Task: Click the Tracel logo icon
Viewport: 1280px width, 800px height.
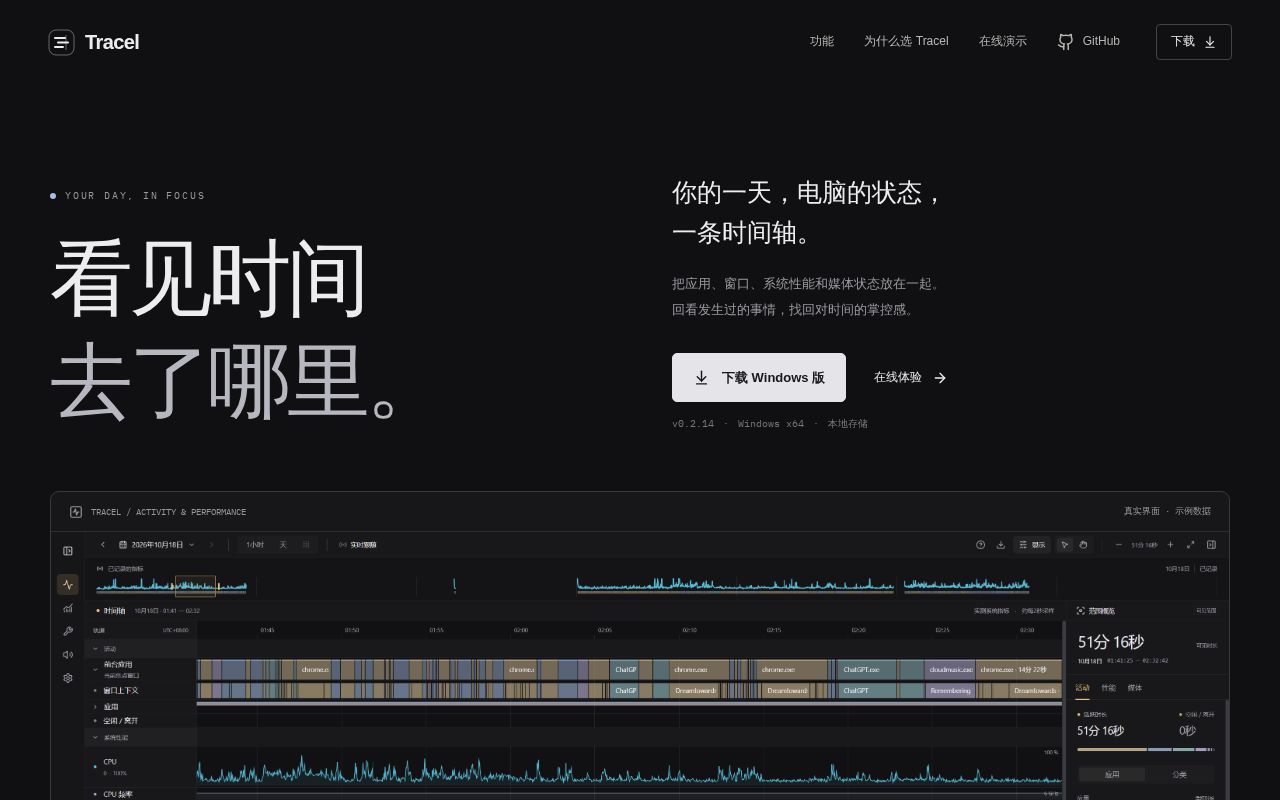Action: (61, 42)
